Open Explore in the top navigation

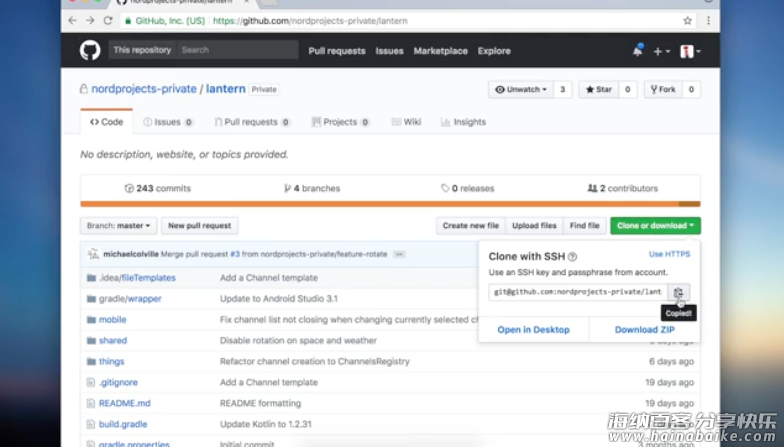click(x=494, y=51)
